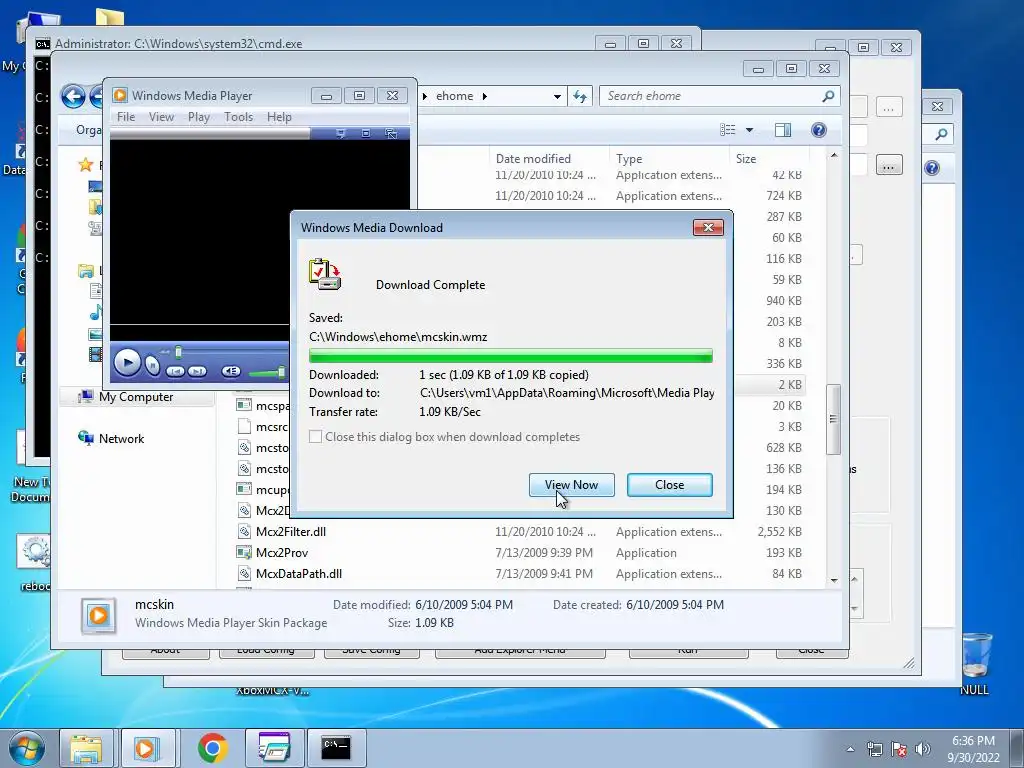
Task: Open the view options dropdown arrow
Action: click(x=749, y=130)
